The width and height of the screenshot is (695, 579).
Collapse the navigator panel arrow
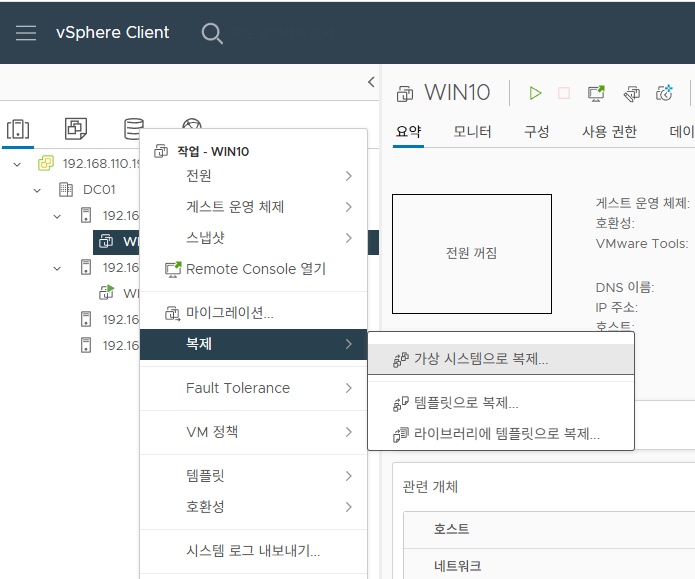tap(371, 82)
